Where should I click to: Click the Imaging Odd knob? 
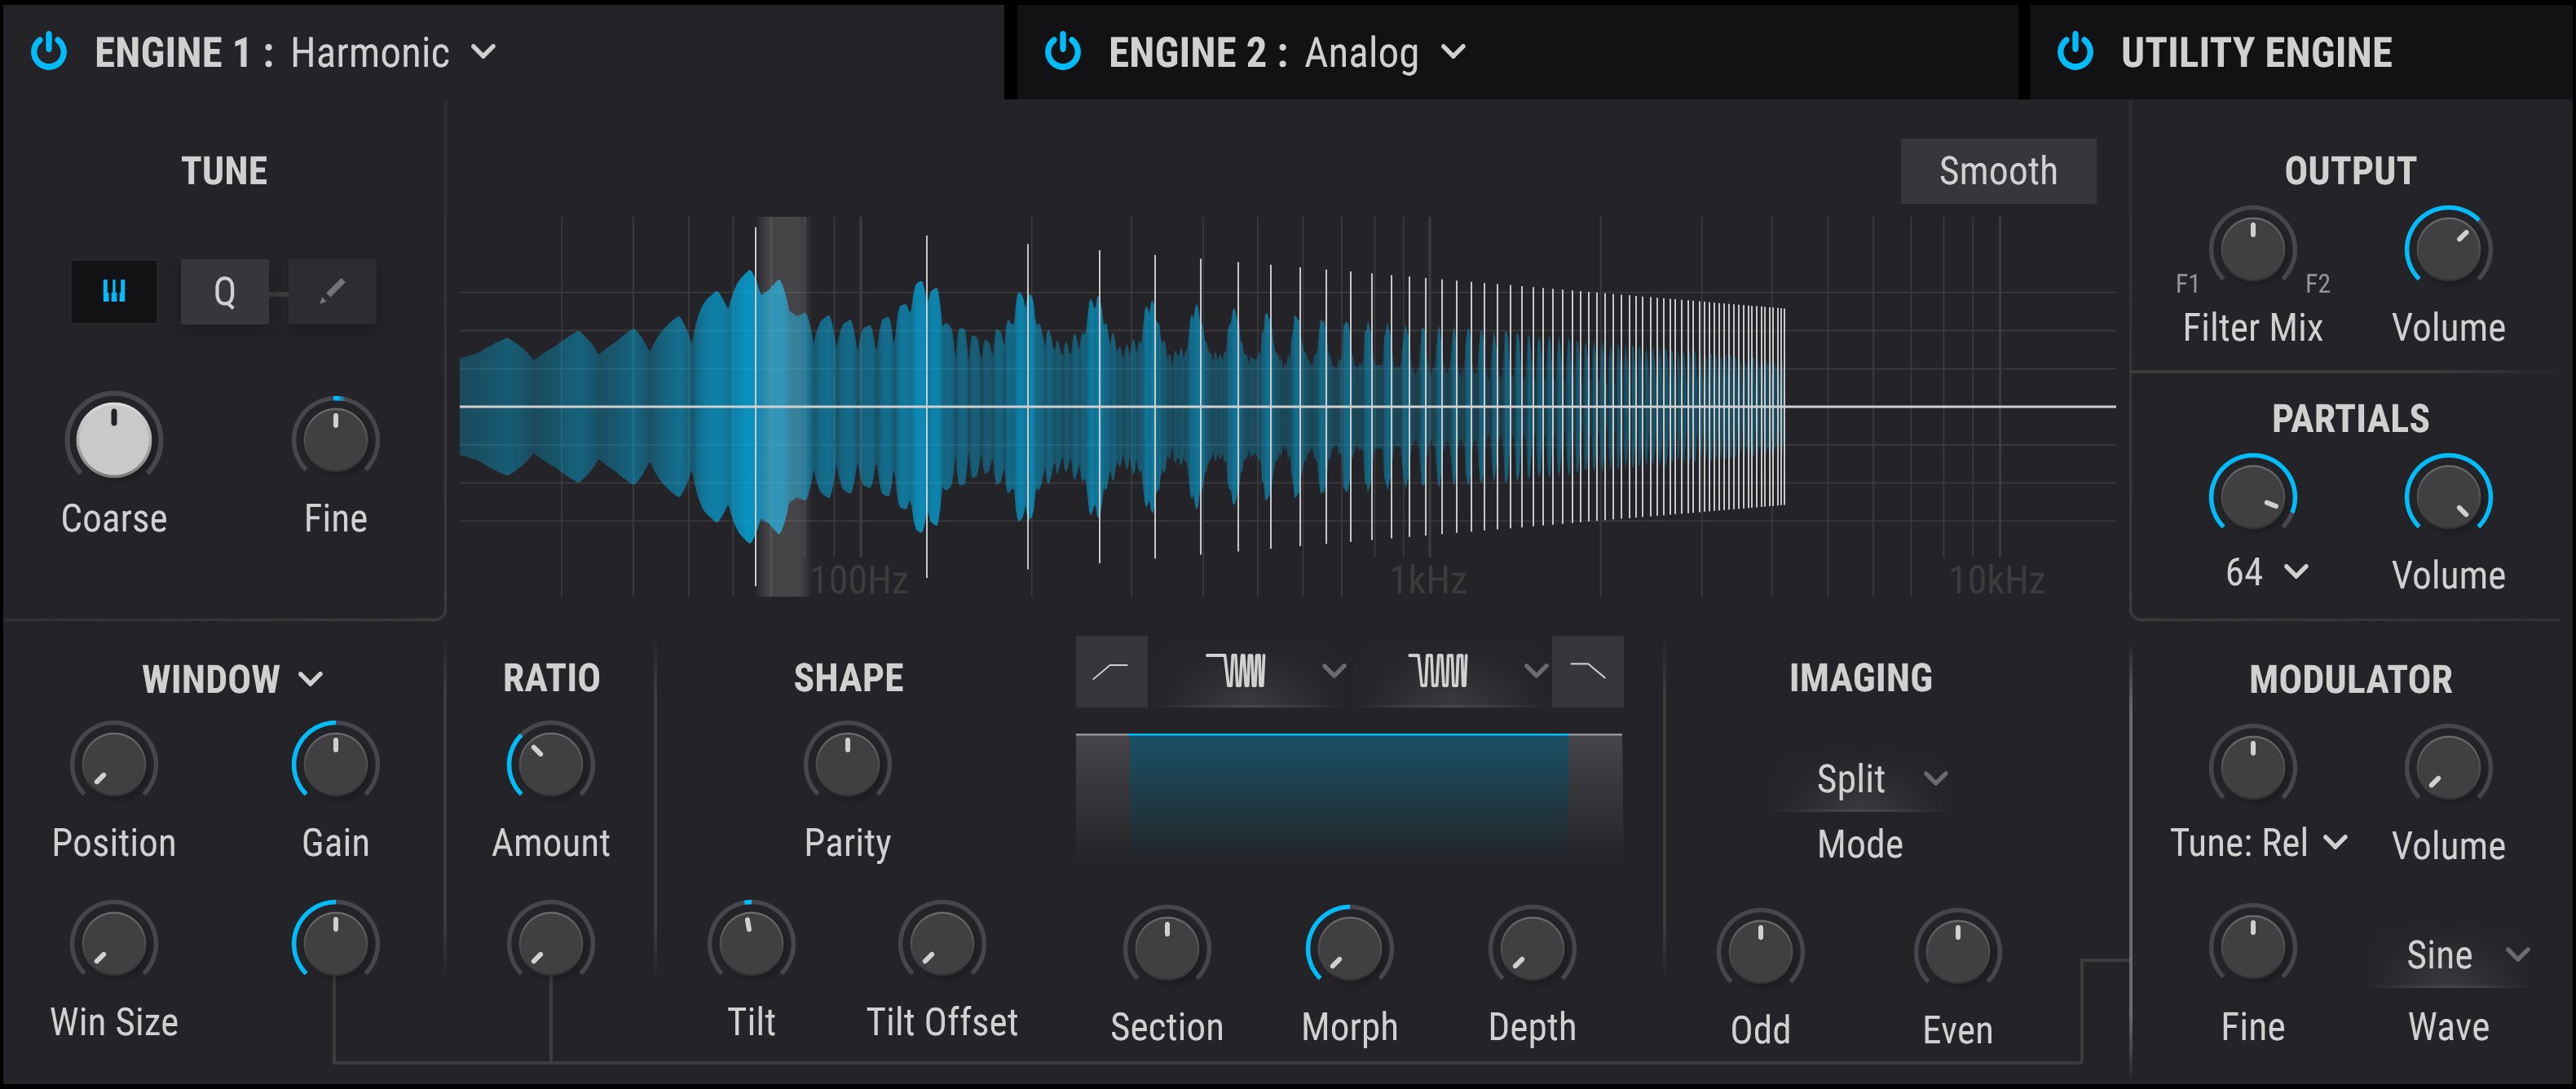1760,951
